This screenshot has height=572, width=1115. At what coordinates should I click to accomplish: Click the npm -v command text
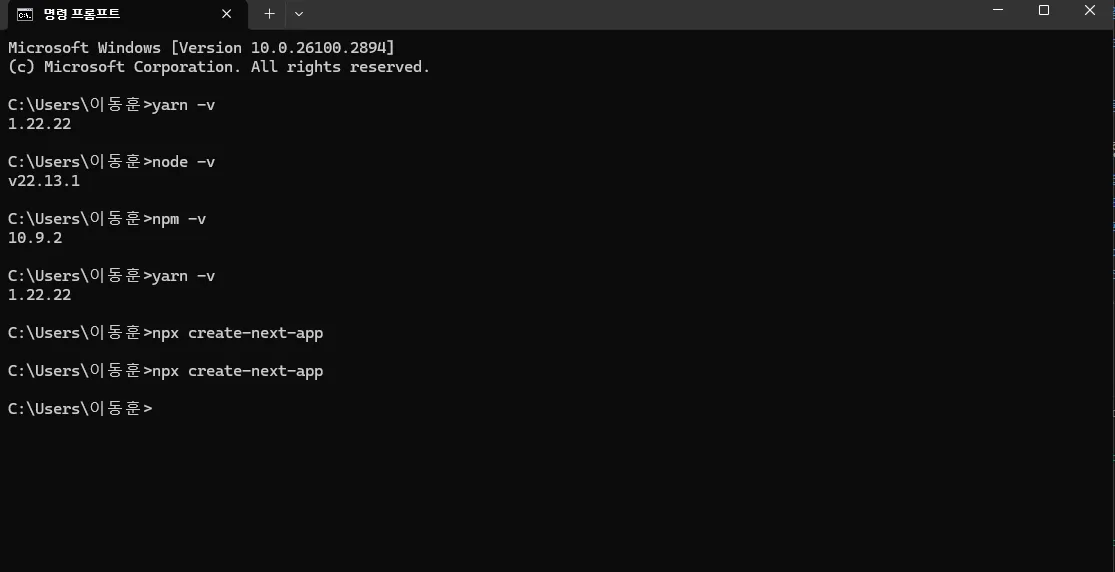(x=179, y=219)
